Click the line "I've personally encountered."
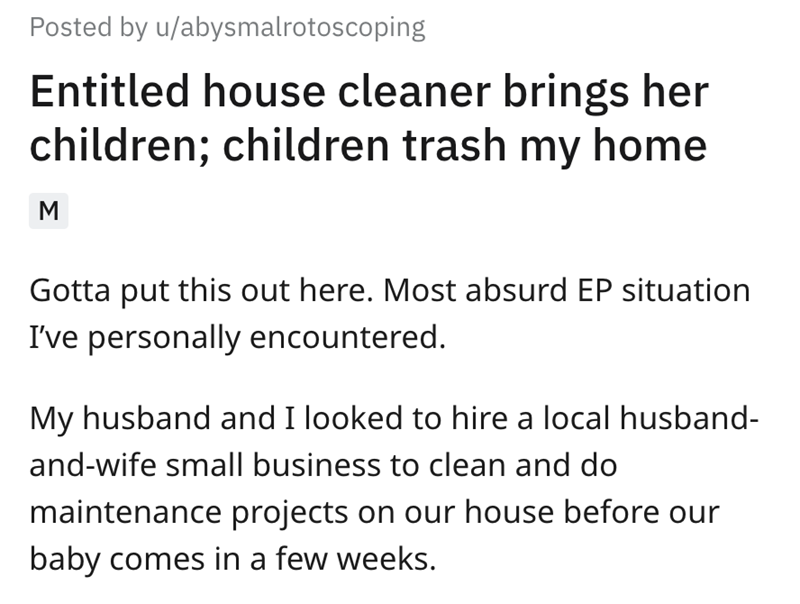Image resolution: width=800 pixels, height=604 pixels. [235, 337]
